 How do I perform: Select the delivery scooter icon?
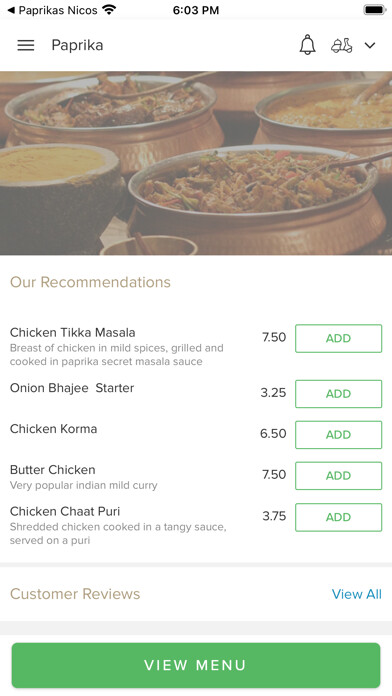(x=342, y=45)
